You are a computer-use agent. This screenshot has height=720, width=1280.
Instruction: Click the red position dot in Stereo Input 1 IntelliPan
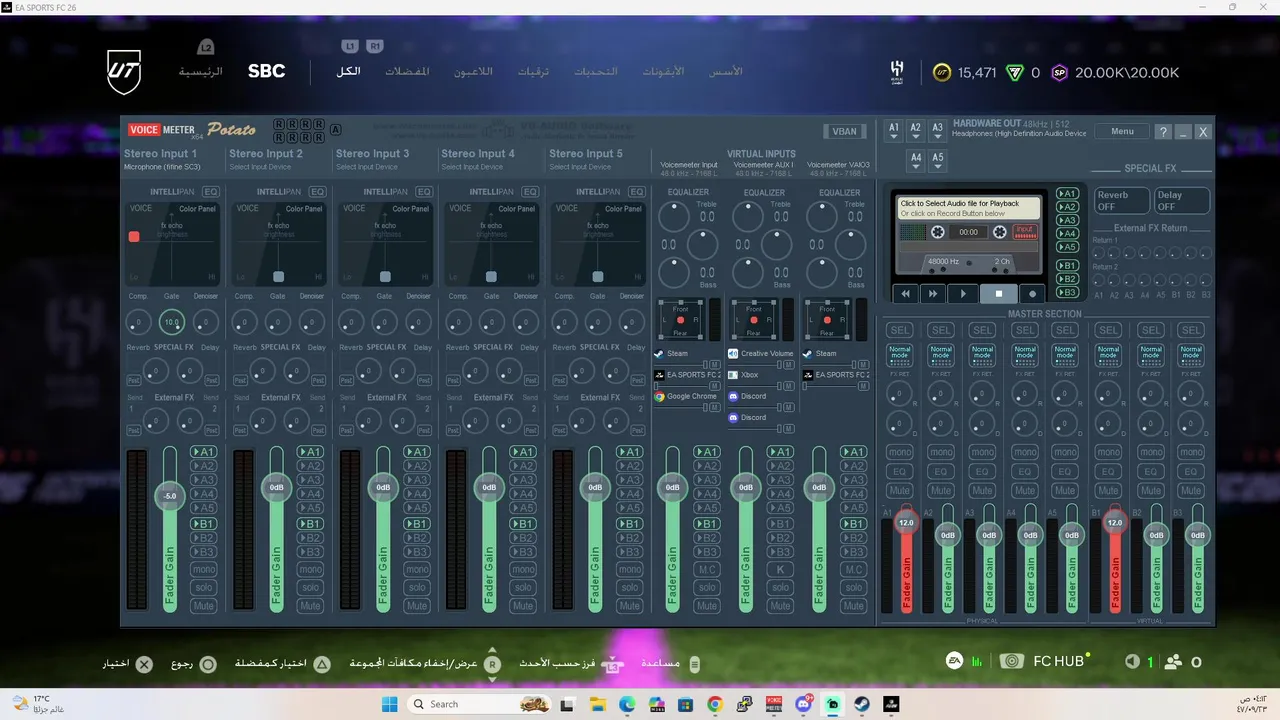[x=134, y=237]
